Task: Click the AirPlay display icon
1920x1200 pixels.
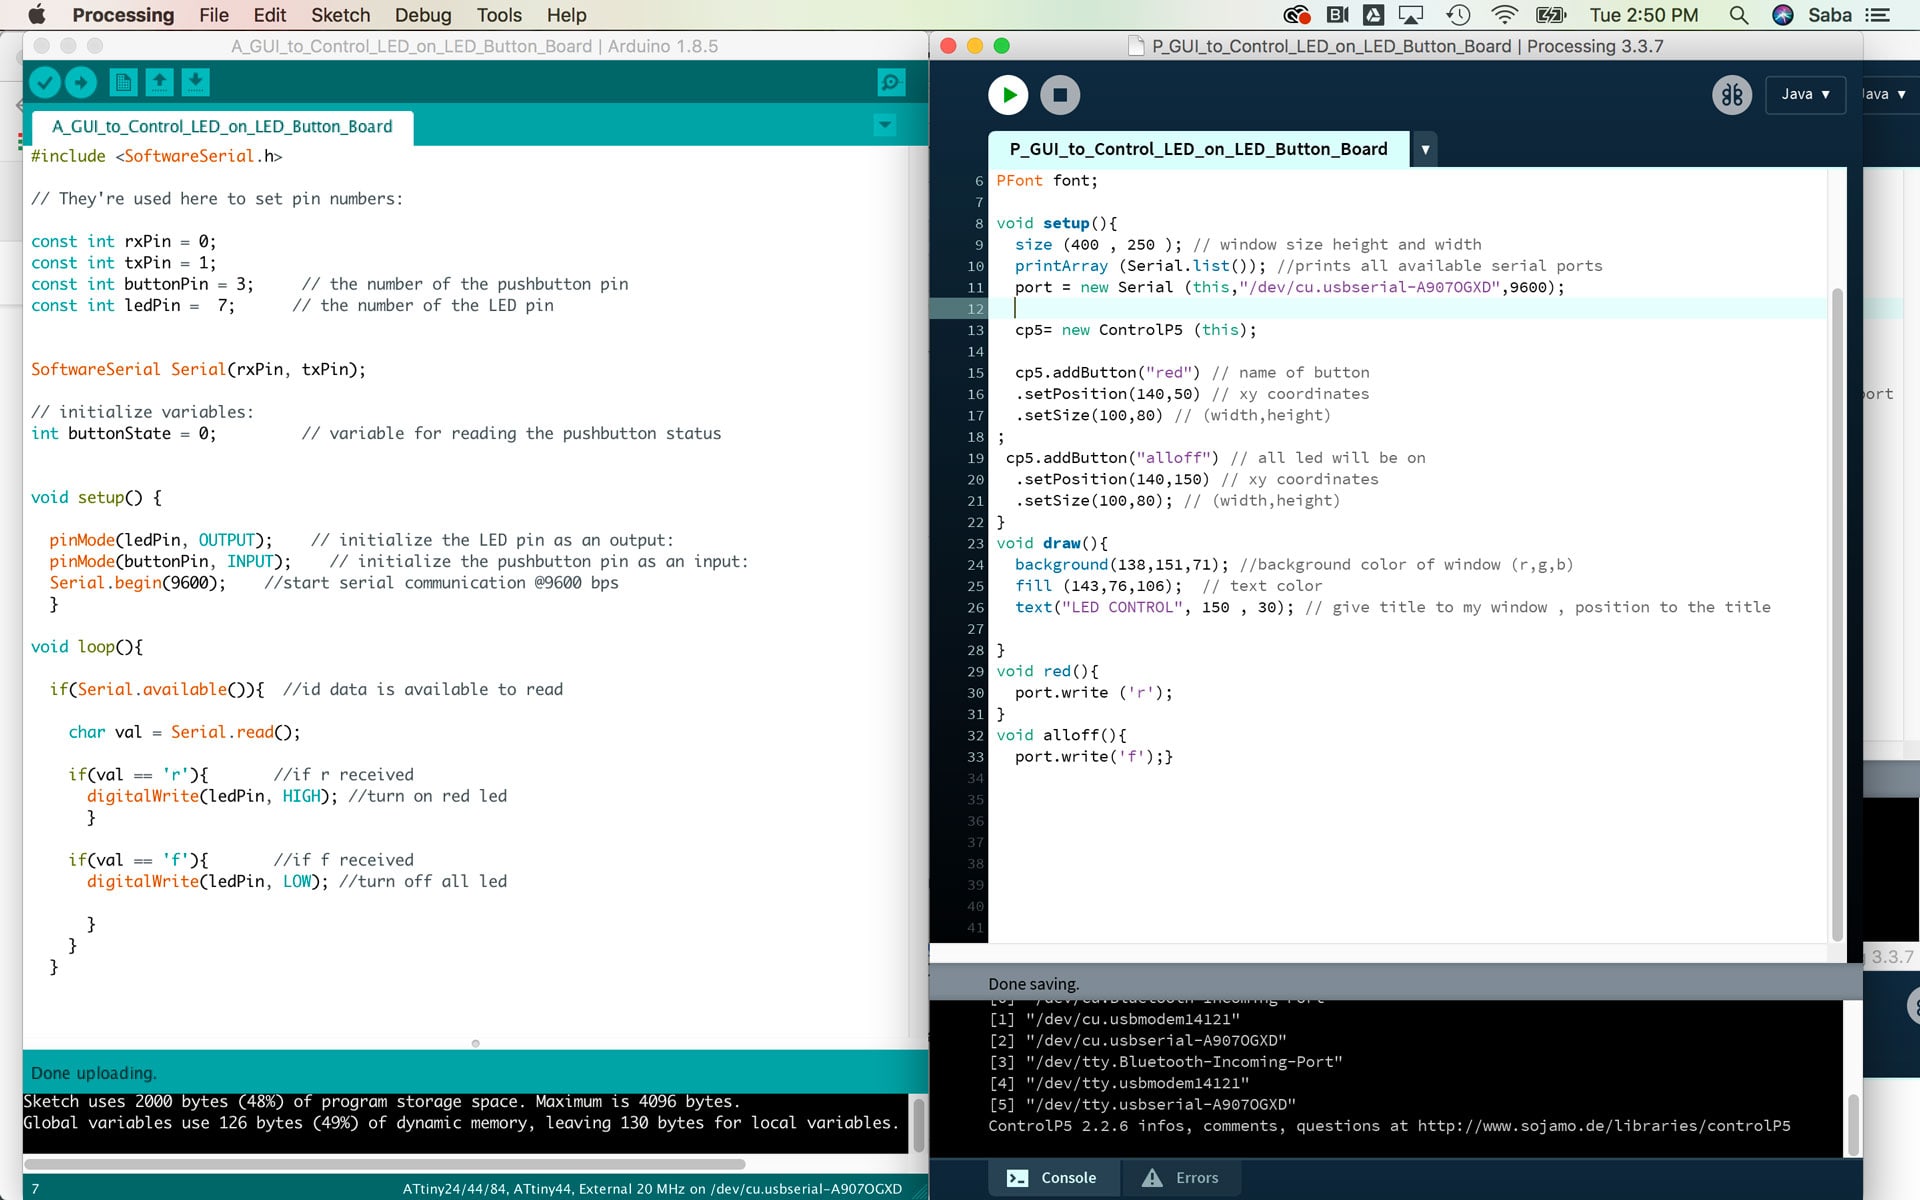Action: [1411, 15]
